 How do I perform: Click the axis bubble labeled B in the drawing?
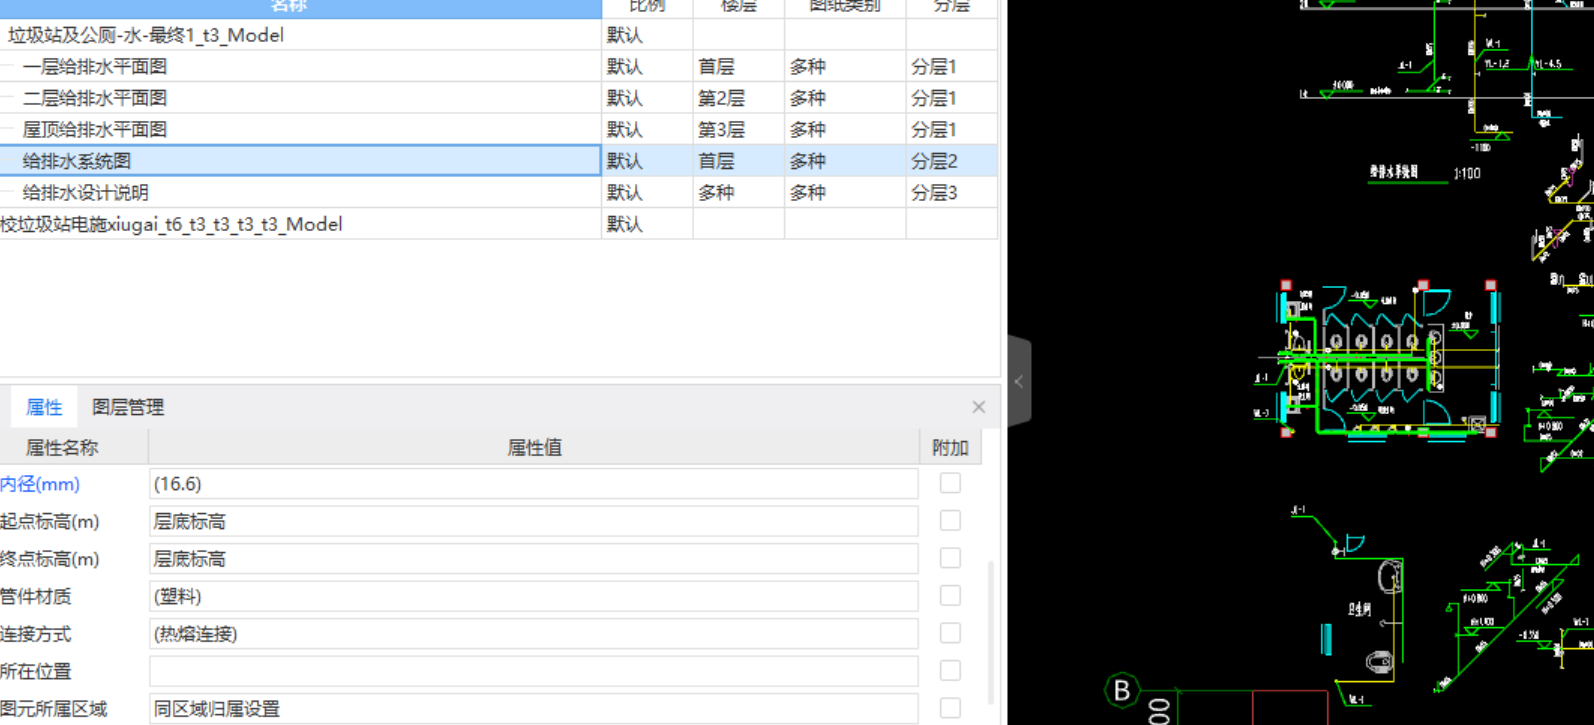pos(1122,690)
